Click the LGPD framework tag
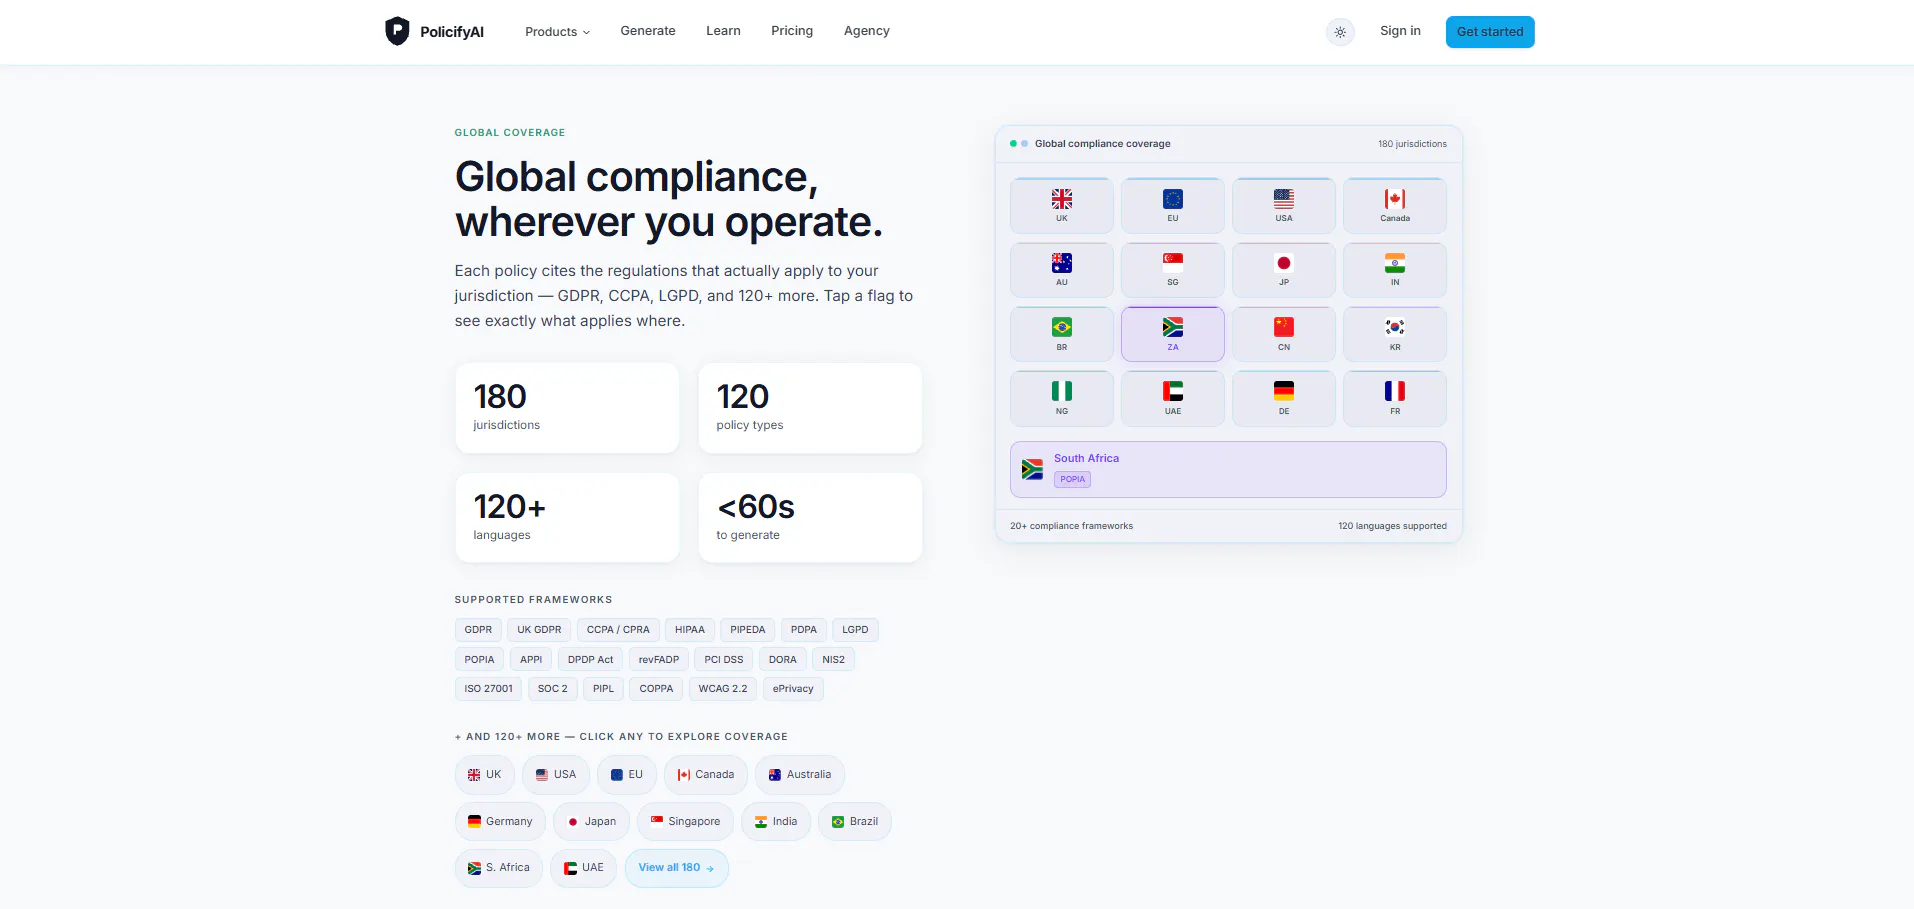The width and height of the screenshot is (1914, 909). click(855, 630)
